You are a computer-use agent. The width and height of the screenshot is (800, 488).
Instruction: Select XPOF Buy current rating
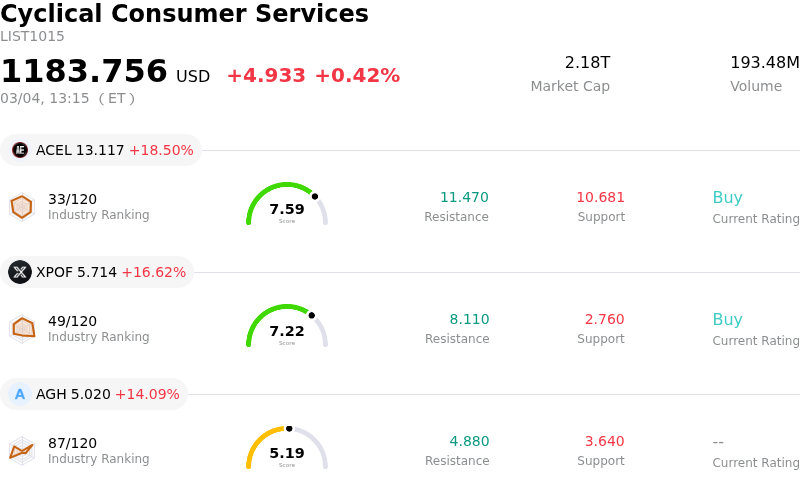point(727,320)
